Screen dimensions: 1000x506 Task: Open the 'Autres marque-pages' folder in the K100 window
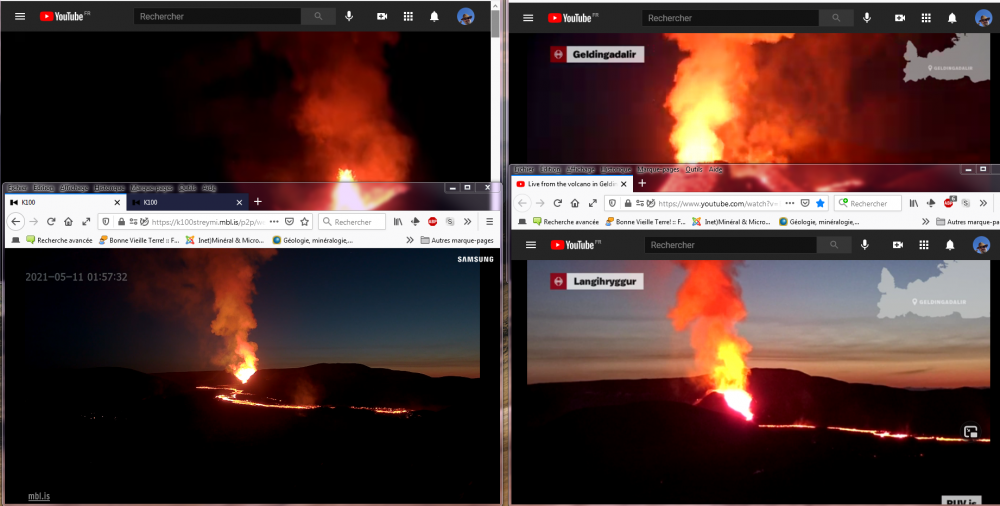456,240
